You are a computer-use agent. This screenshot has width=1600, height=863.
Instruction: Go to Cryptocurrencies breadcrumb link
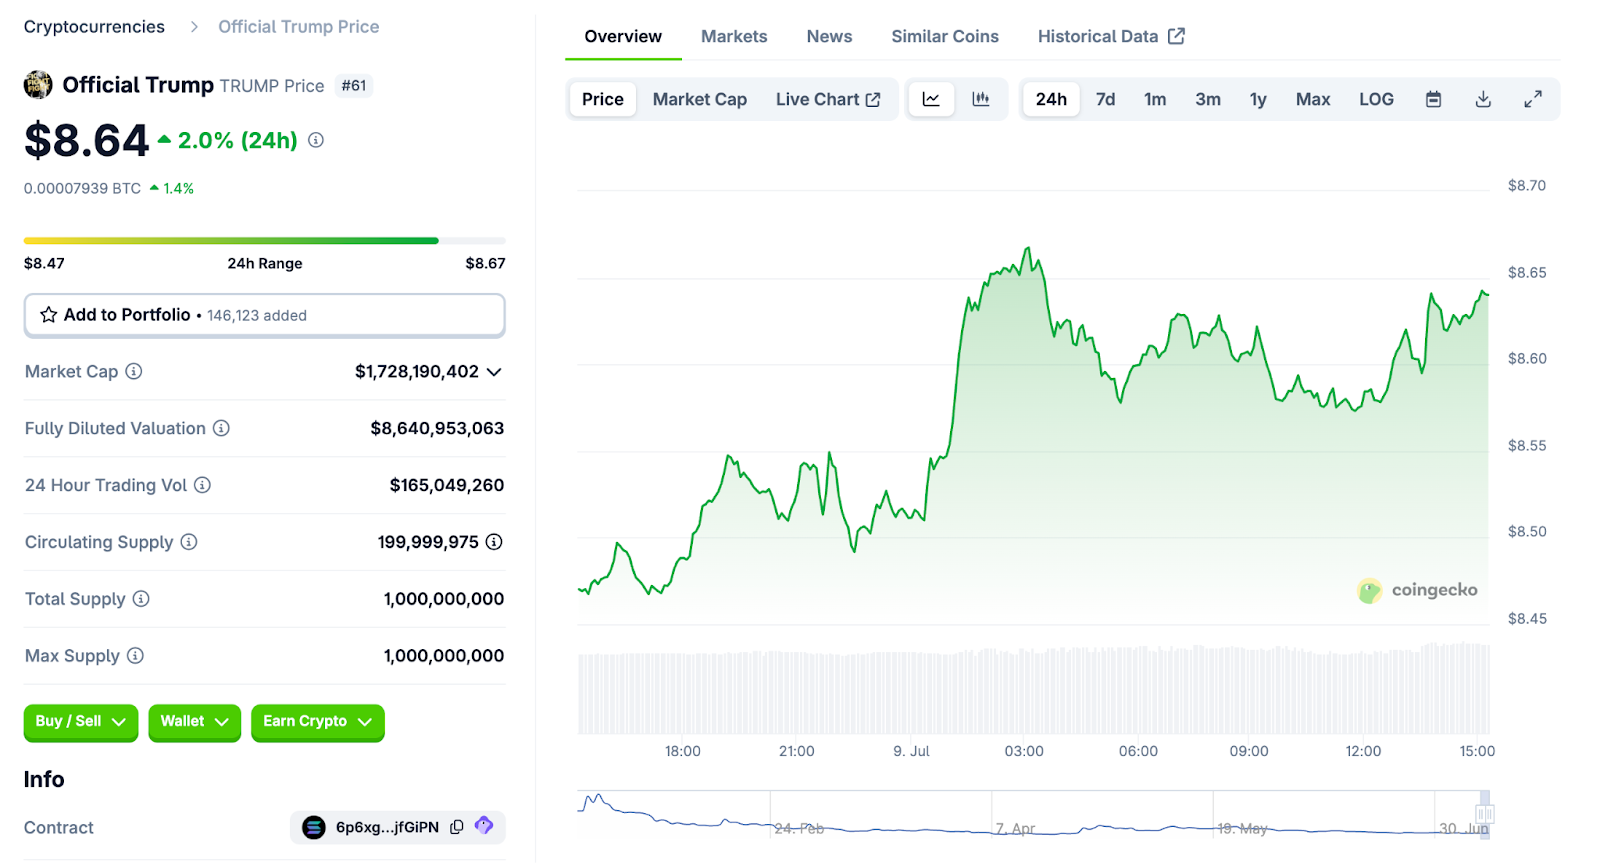94,27
